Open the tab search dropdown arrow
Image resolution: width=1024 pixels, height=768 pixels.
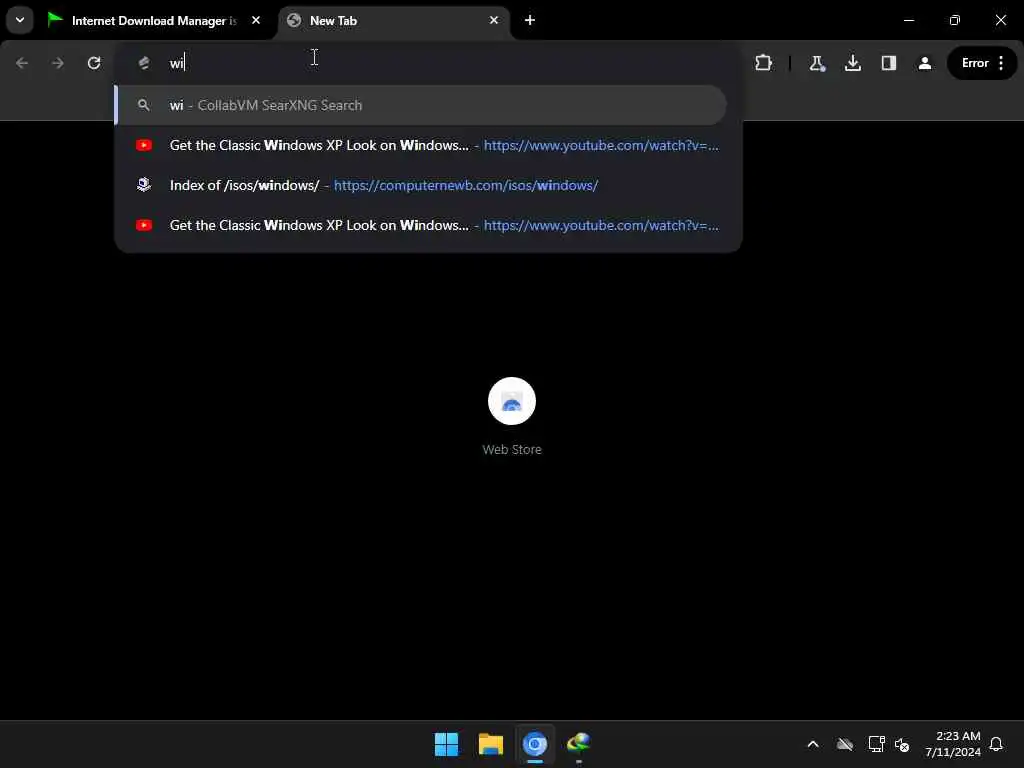click(x=20, y=20)
